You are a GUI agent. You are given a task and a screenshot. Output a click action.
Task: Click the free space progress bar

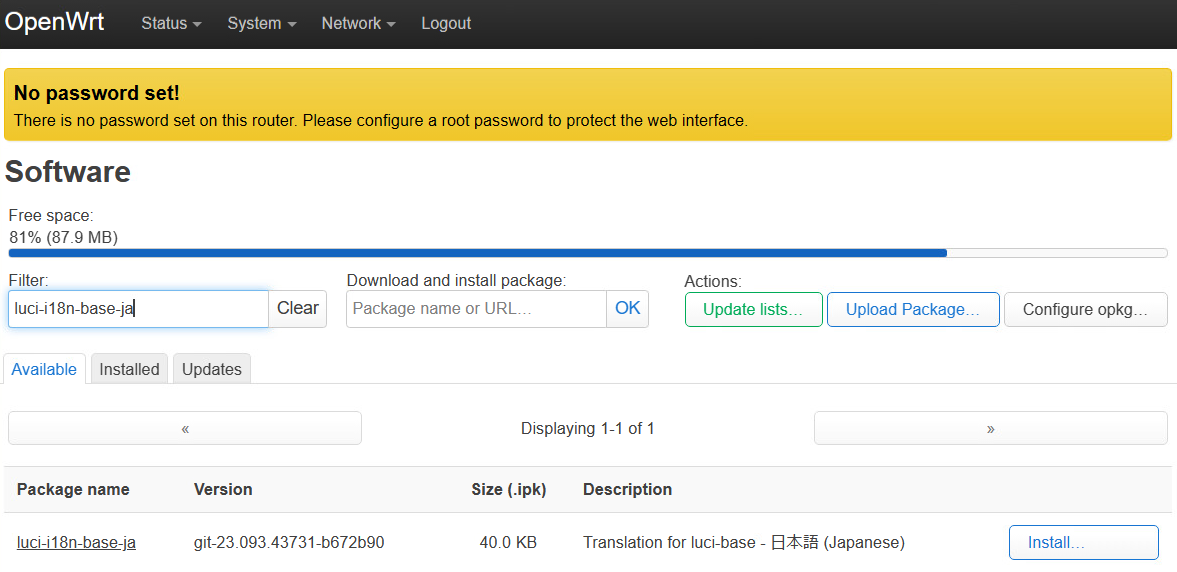(x=587, y=253)
